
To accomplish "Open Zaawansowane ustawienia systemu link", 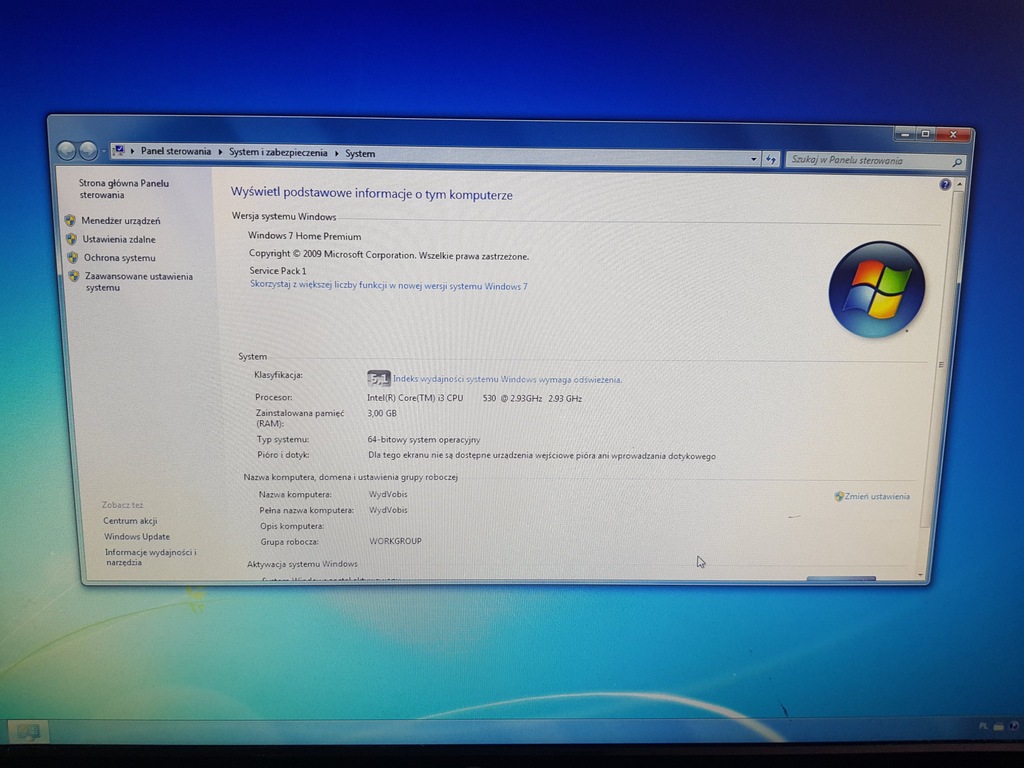I will click(x=138, y=281).
